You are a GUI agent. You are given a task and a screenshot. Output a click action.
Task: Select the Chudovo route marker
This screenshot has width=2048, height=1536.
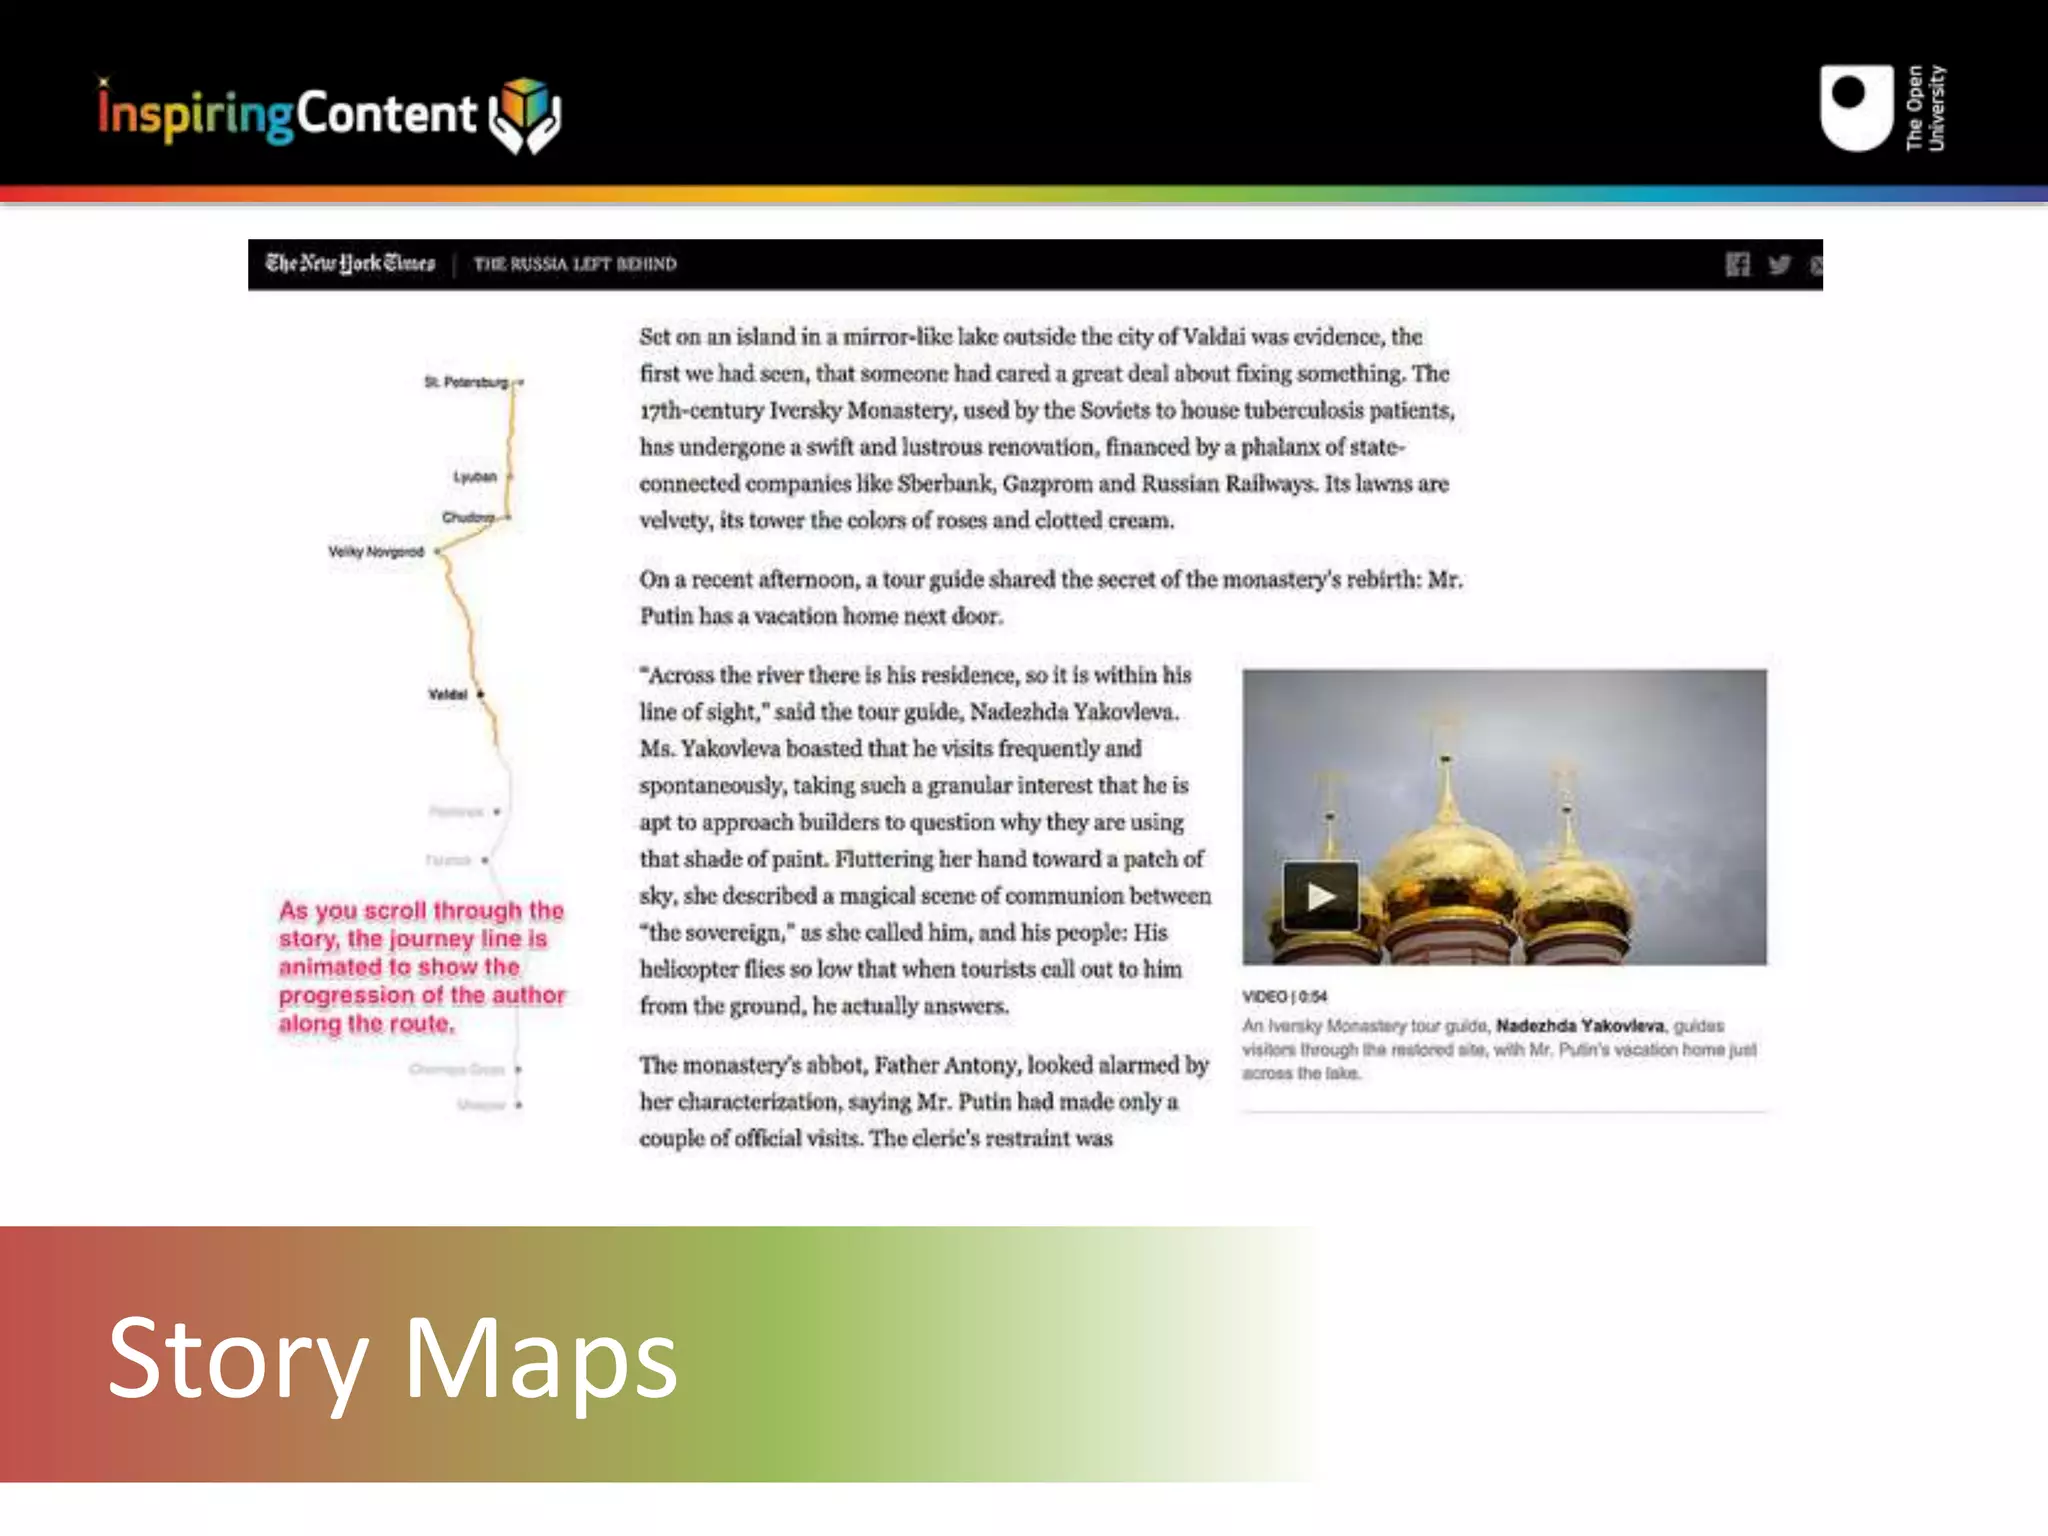click(508, 517)
